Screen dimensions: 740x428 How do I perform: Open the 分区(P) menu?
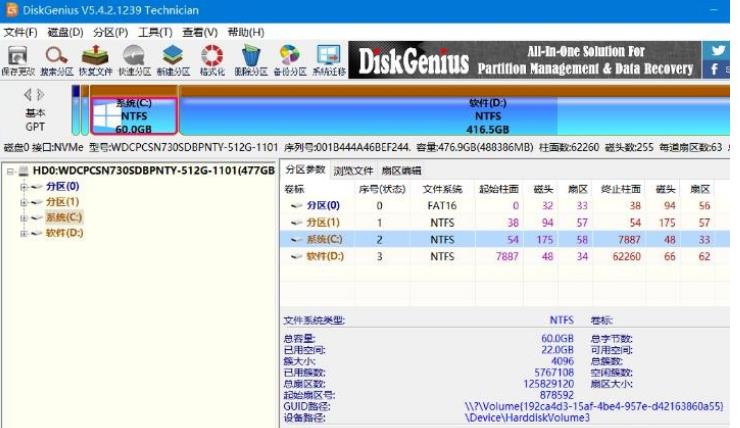pyautogui.click(x=110, y=32)
